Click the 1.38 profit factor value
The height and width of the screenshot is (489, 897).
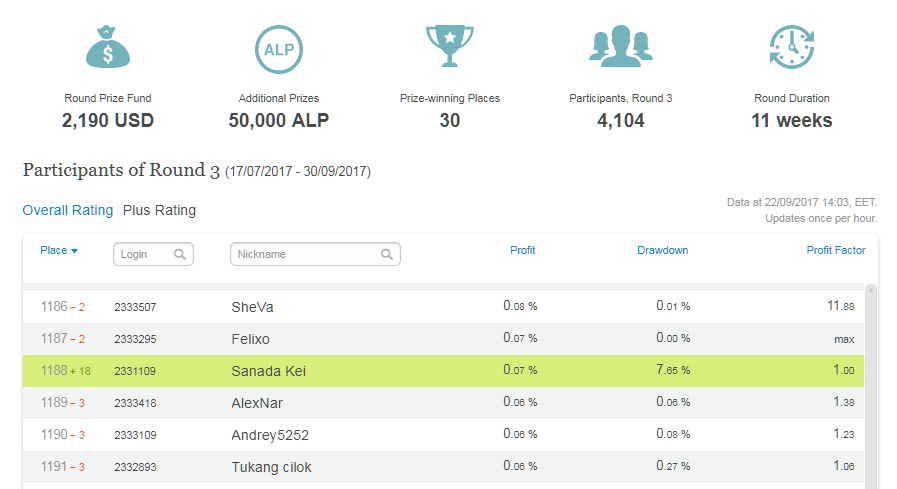[x=844, y=402]
